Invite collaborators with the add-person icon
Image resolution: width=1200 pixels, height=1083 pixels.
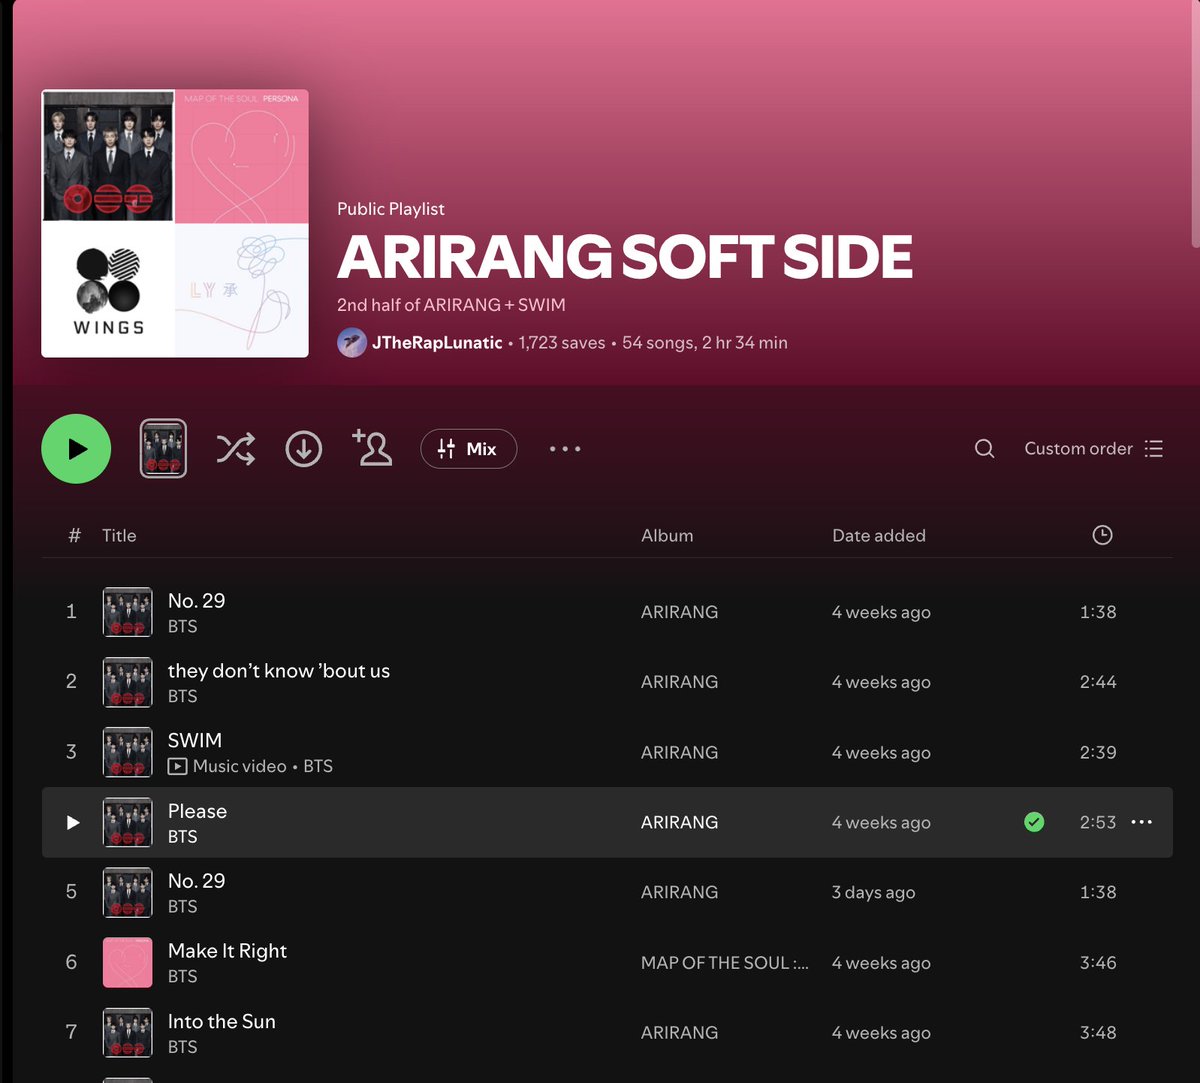(371, 448)
